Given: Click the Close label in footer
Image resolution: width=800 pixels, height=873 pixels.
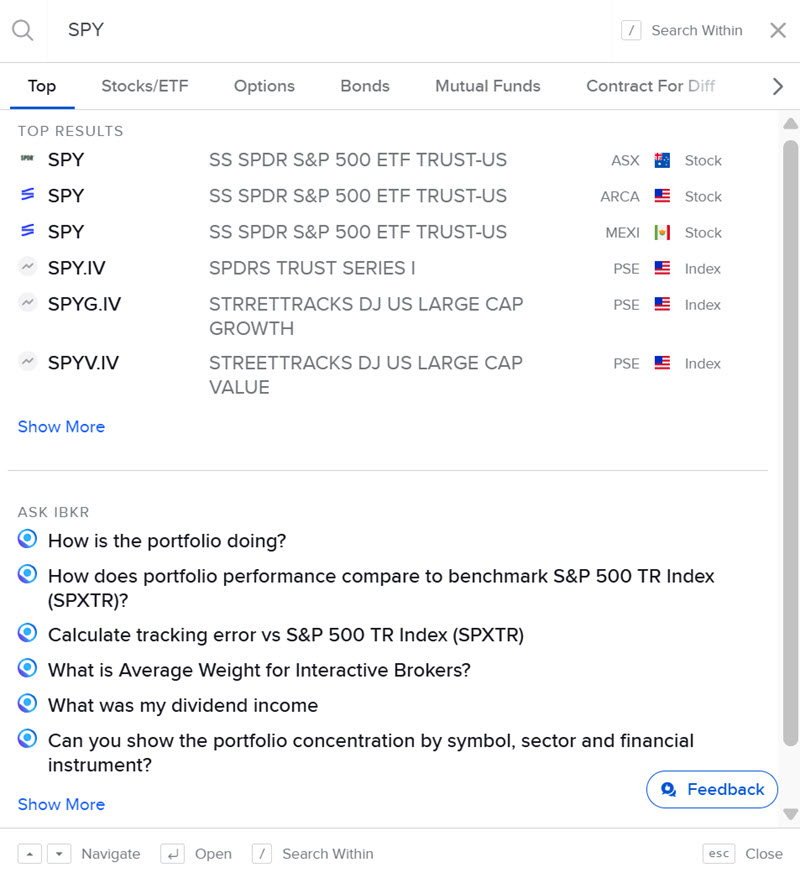Looking at the screenshot, I should click(x=764, y=854).
